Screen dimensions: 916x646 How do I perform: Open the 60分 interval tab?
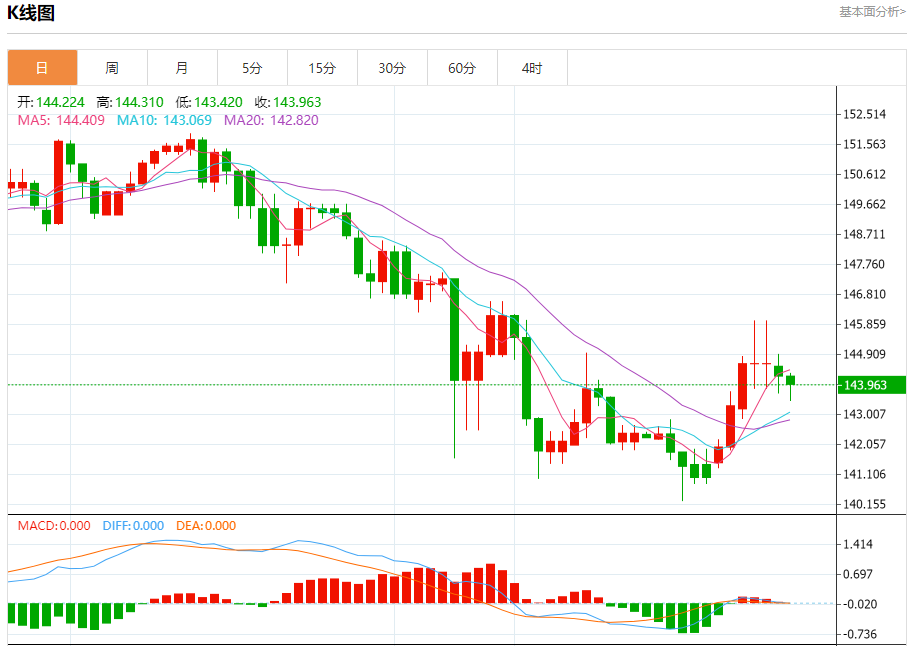click(462, 68)
